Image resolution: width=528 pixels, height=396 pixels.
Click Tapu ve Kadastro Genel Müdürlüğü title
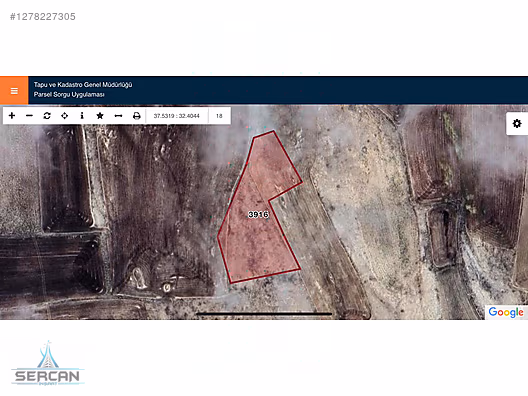pos(83,85)
